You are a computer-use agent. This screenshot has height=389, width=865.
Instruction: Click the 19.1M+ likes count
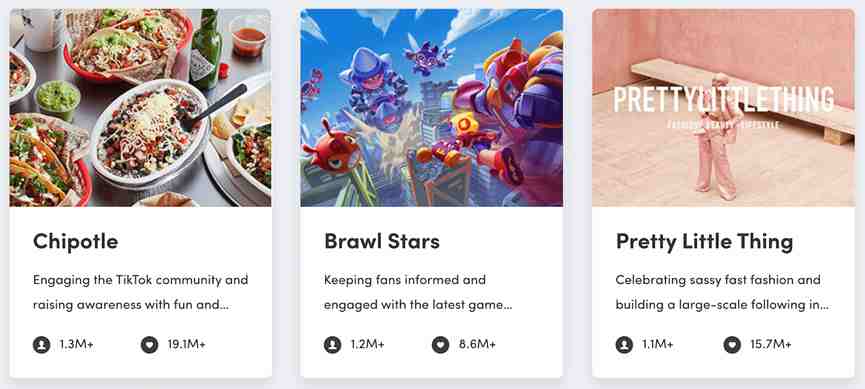186,345
